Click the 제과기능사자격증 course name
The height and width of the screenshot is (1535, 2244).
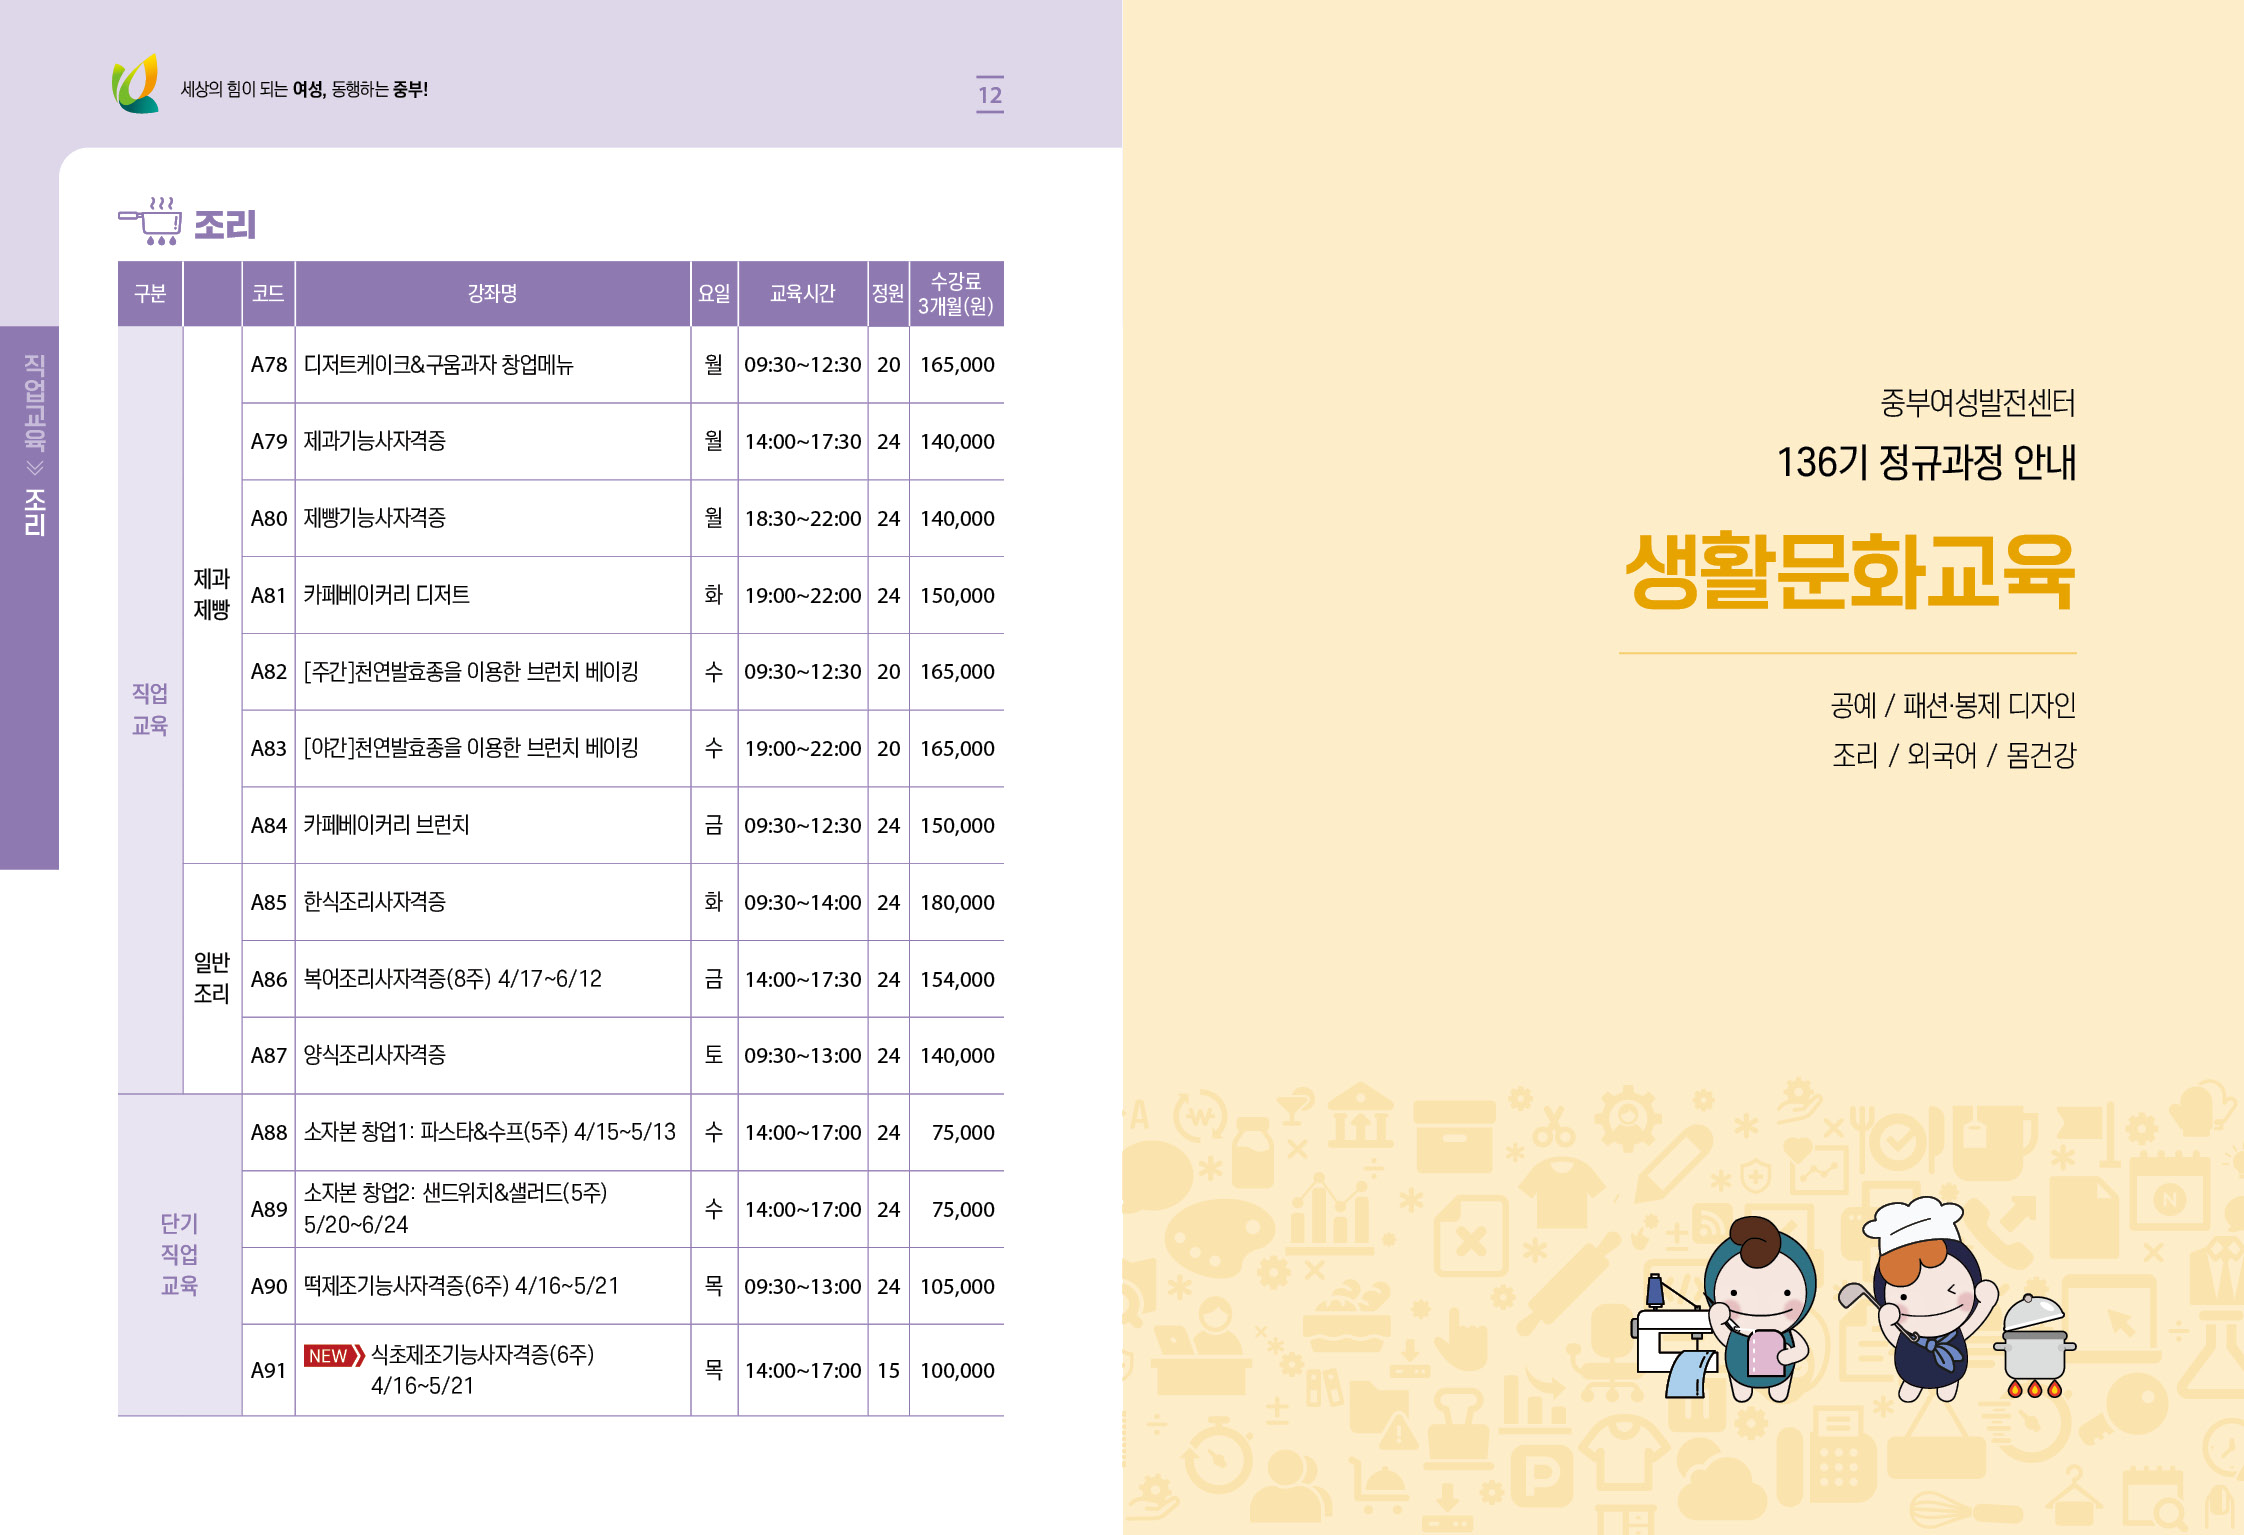375,441
